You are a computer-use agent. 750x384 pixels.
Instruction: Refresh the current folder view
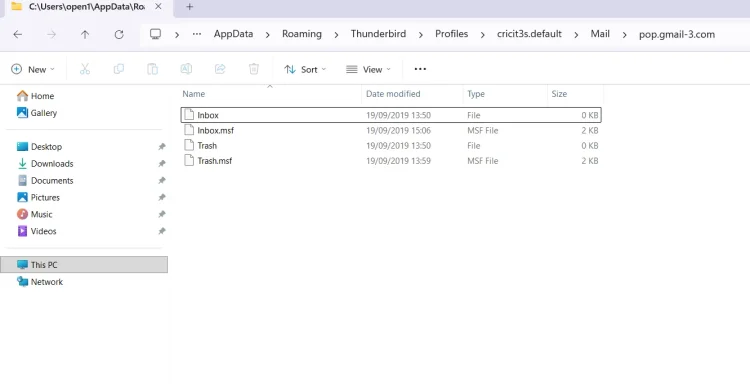click(x=119, y=34)
